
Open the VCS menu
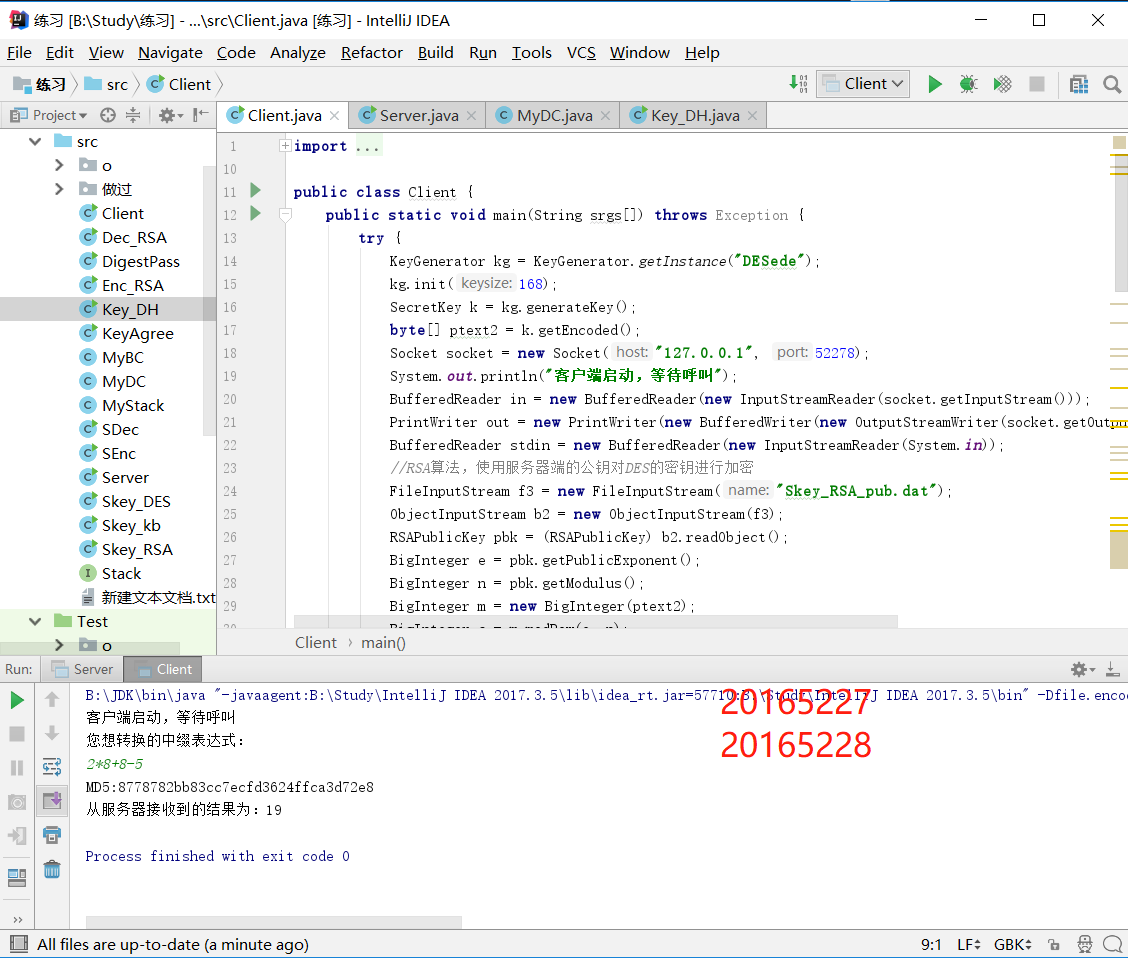pos(581,53)
